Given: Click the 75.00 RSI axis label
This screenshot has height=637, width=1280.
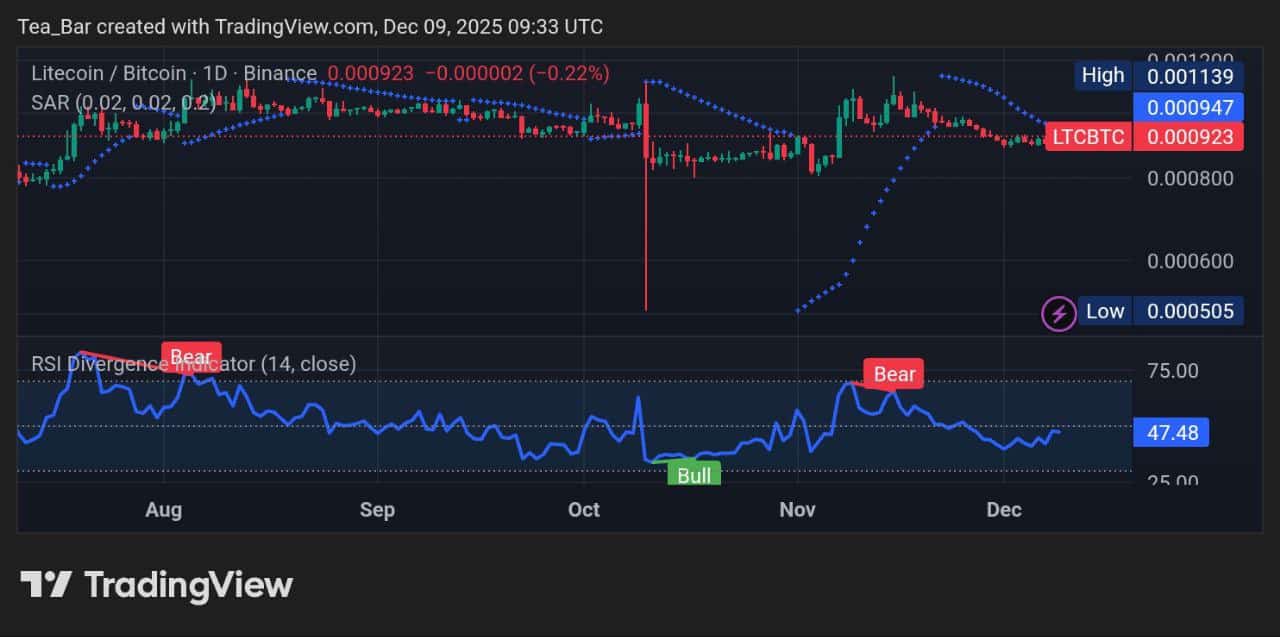Looking at the screenshot, I should 1172,371.
